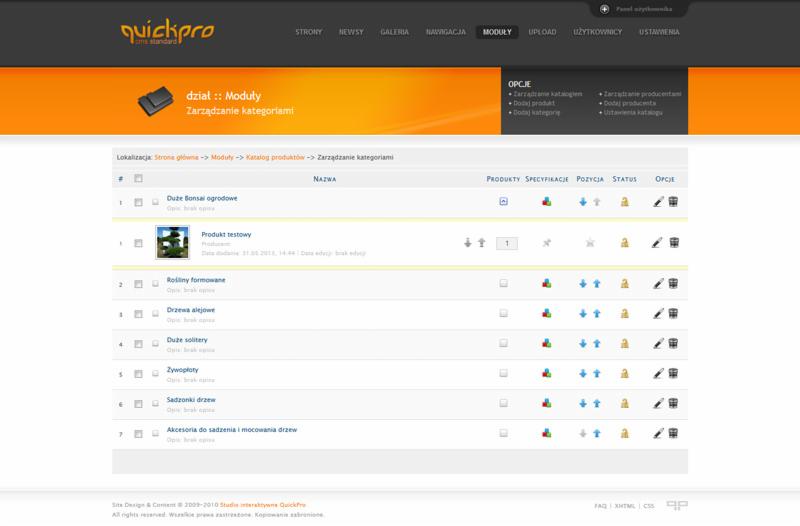Open Katalog produktów breadcrumb link

click(x=275, y=157)
